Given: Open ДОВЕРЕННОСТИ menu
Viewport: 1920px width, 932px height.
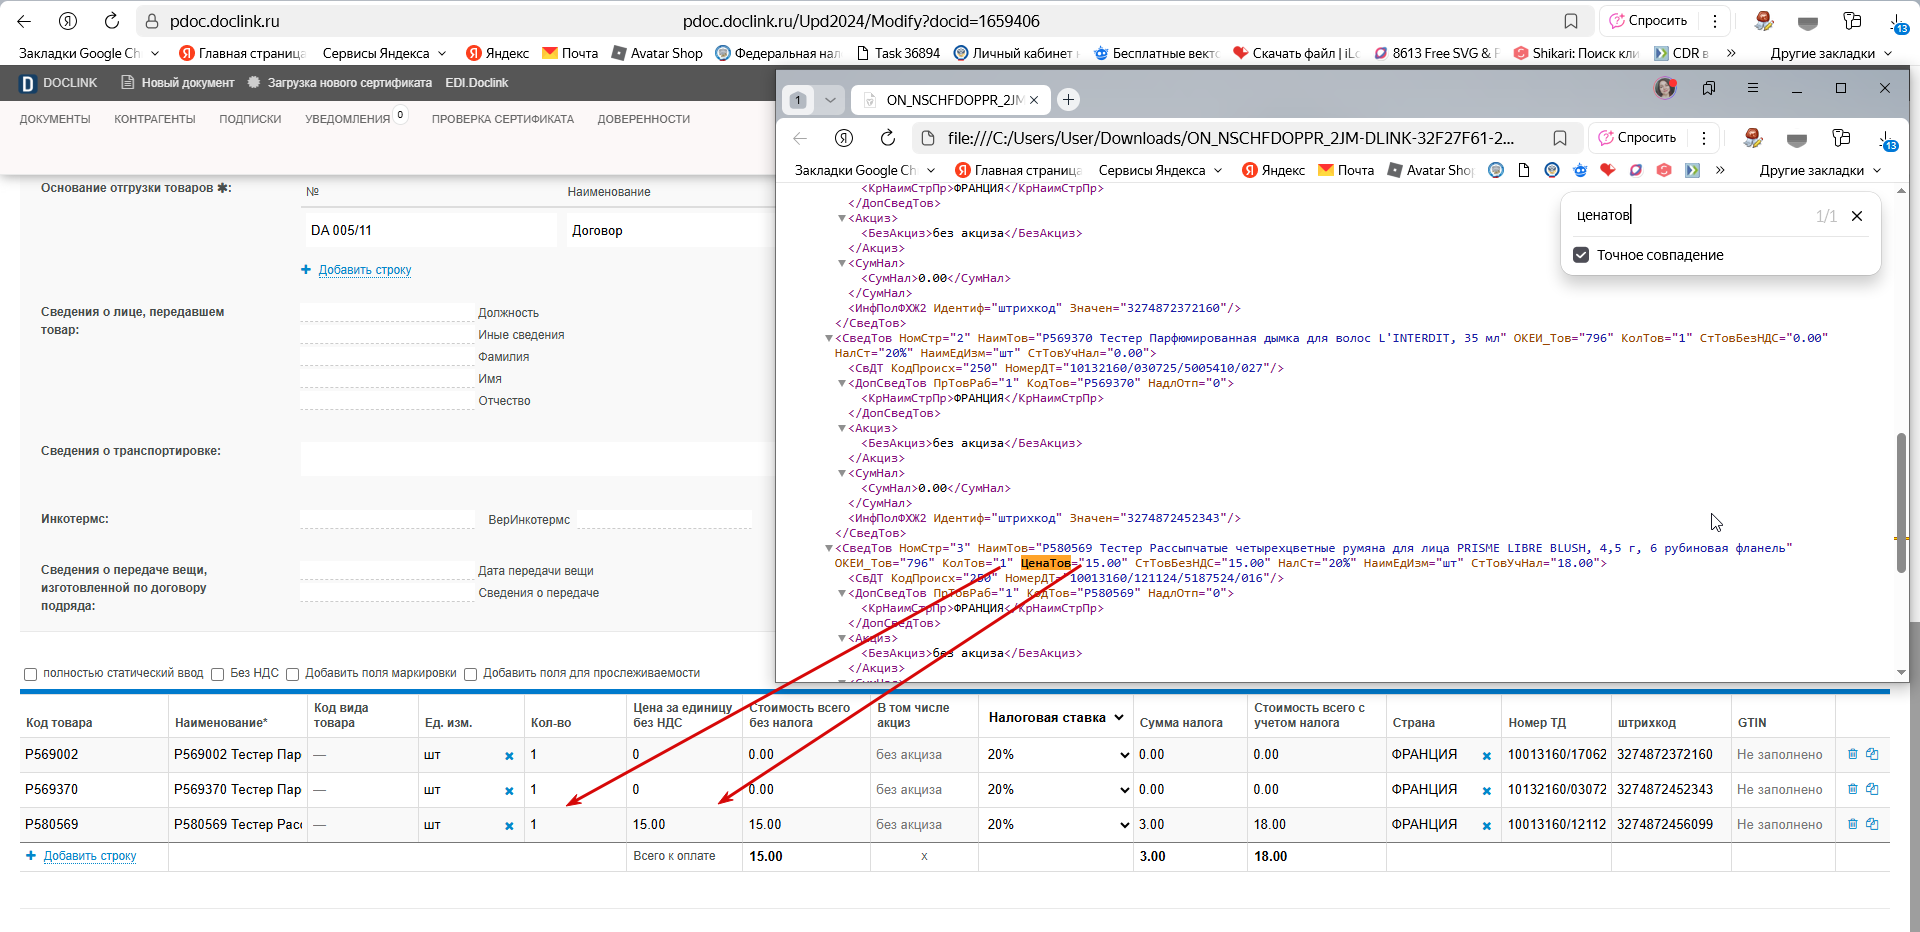Looking at the screenshot, I should point(644,119).
